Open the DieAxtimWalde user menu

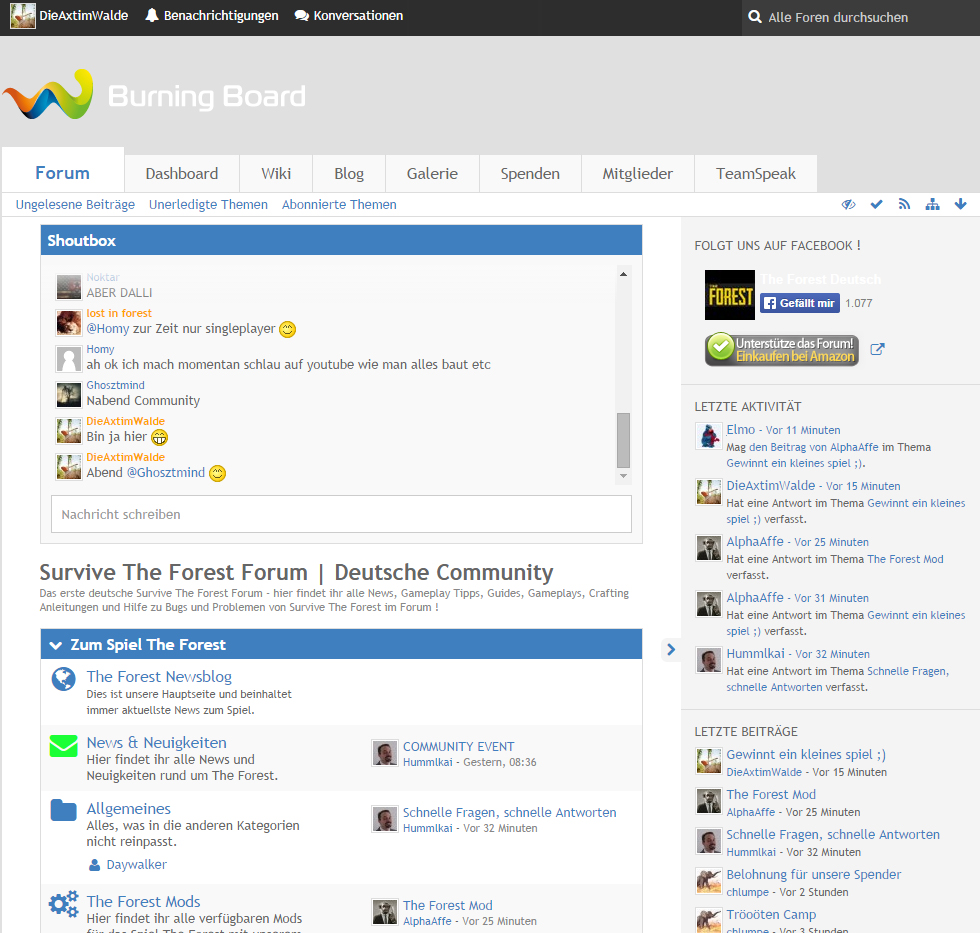coord(69,16)
